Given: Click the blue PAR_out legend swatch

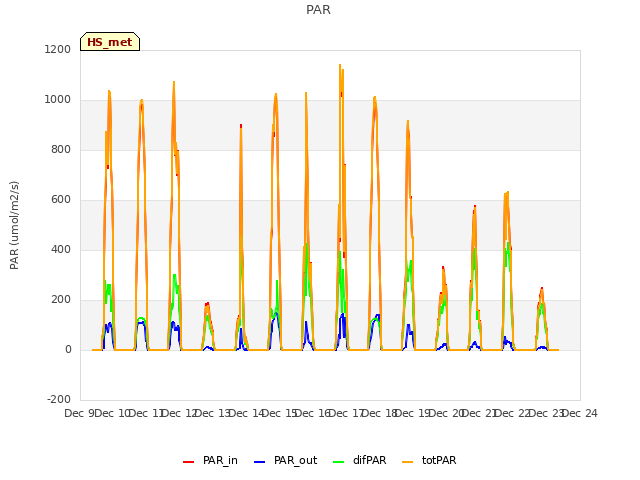Looking at the screenshot, I should coord(259,462).
